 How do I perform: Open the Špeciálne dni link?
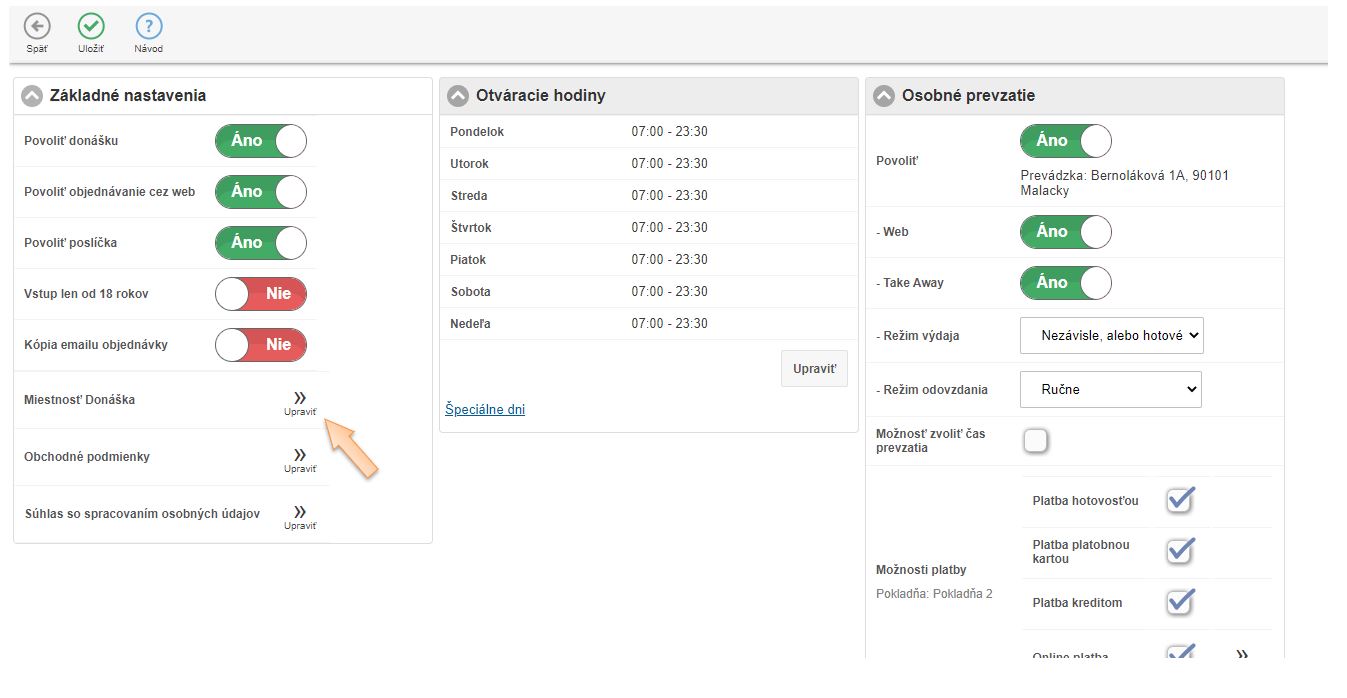coord(485,409)
